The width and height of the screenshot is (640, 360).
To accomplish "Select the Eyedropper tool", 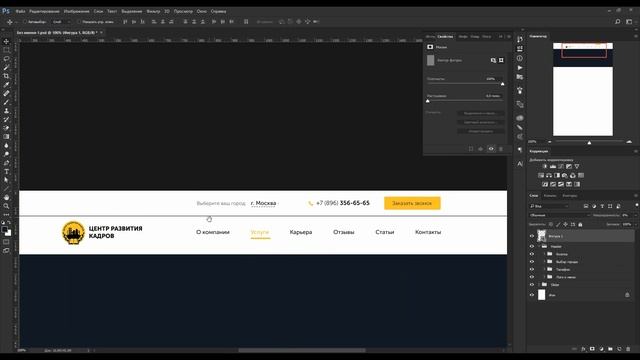I will pyautogui.click(x=6, y=84).
